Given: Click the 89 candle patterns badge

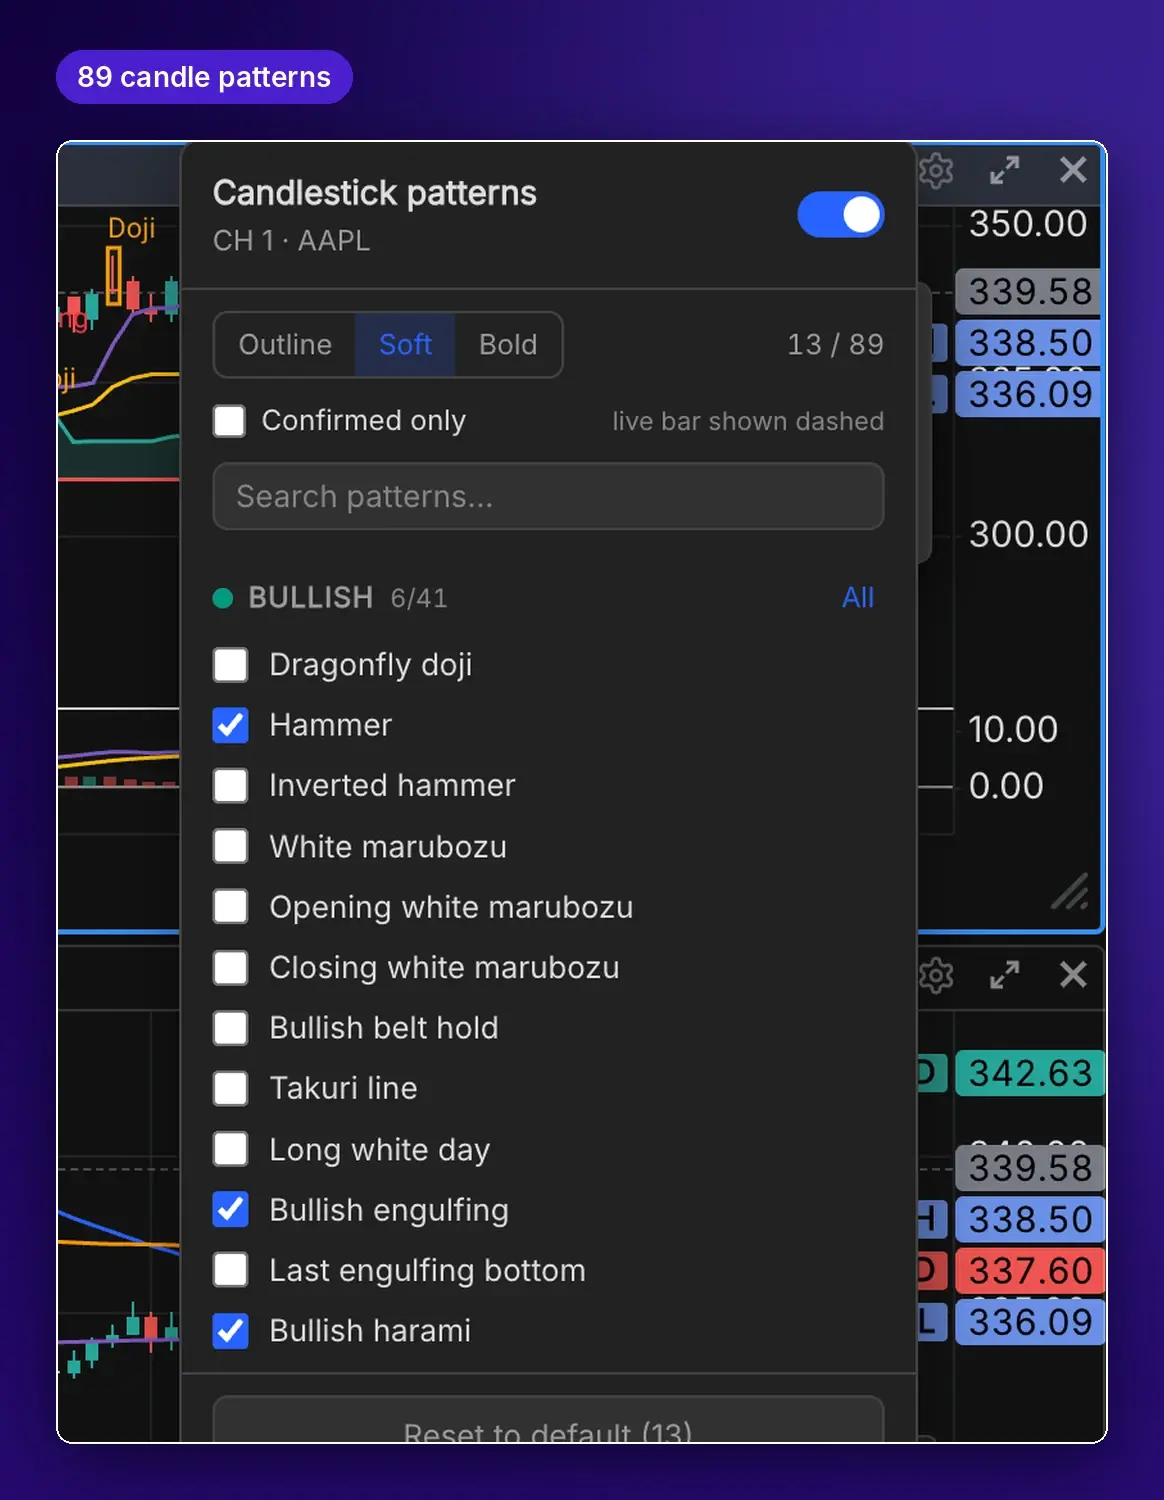Looking at the screenshot, I should coord(204,77).
